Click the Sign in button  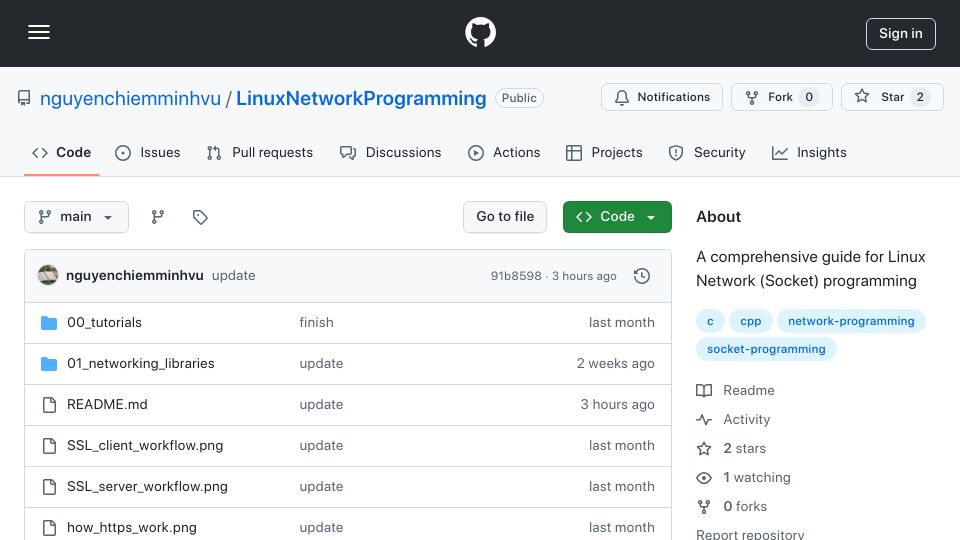pyautogui.click(x=901, y=34)
